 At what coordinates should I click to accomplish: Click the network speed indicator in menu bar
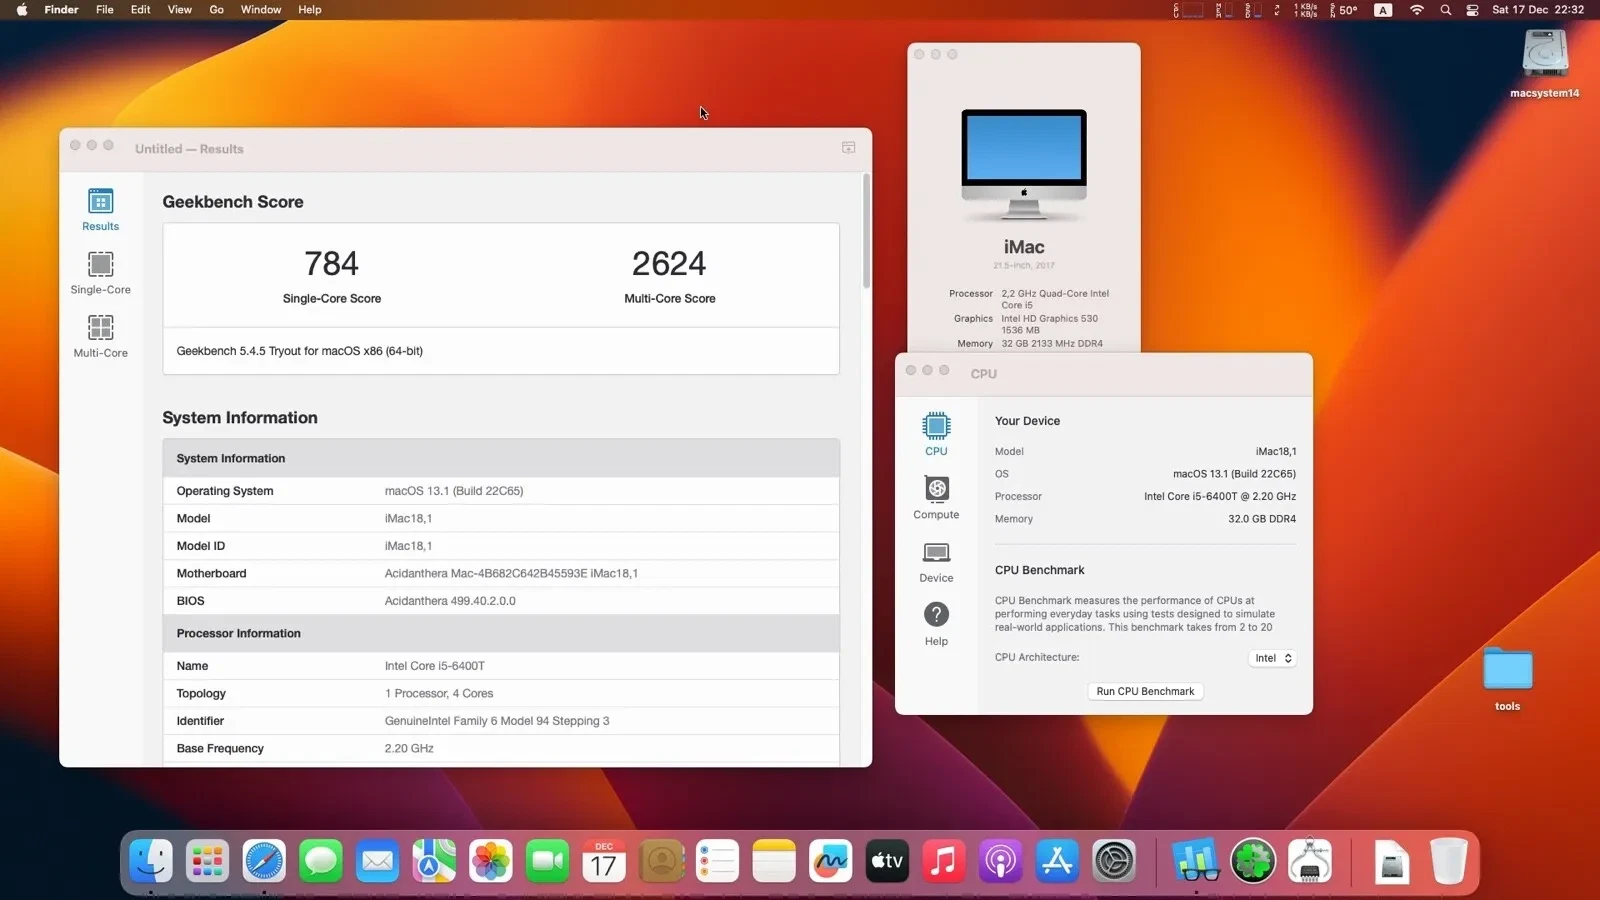click(1306, 10)
